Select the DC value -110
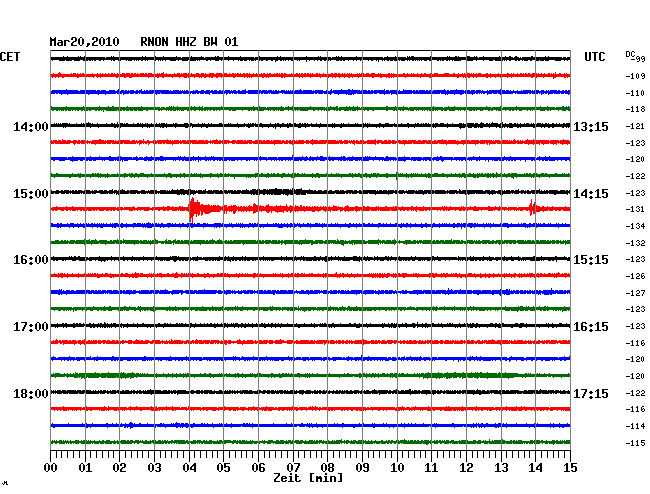650x494 pixels. pyautogui.click(x=635, y=93)
